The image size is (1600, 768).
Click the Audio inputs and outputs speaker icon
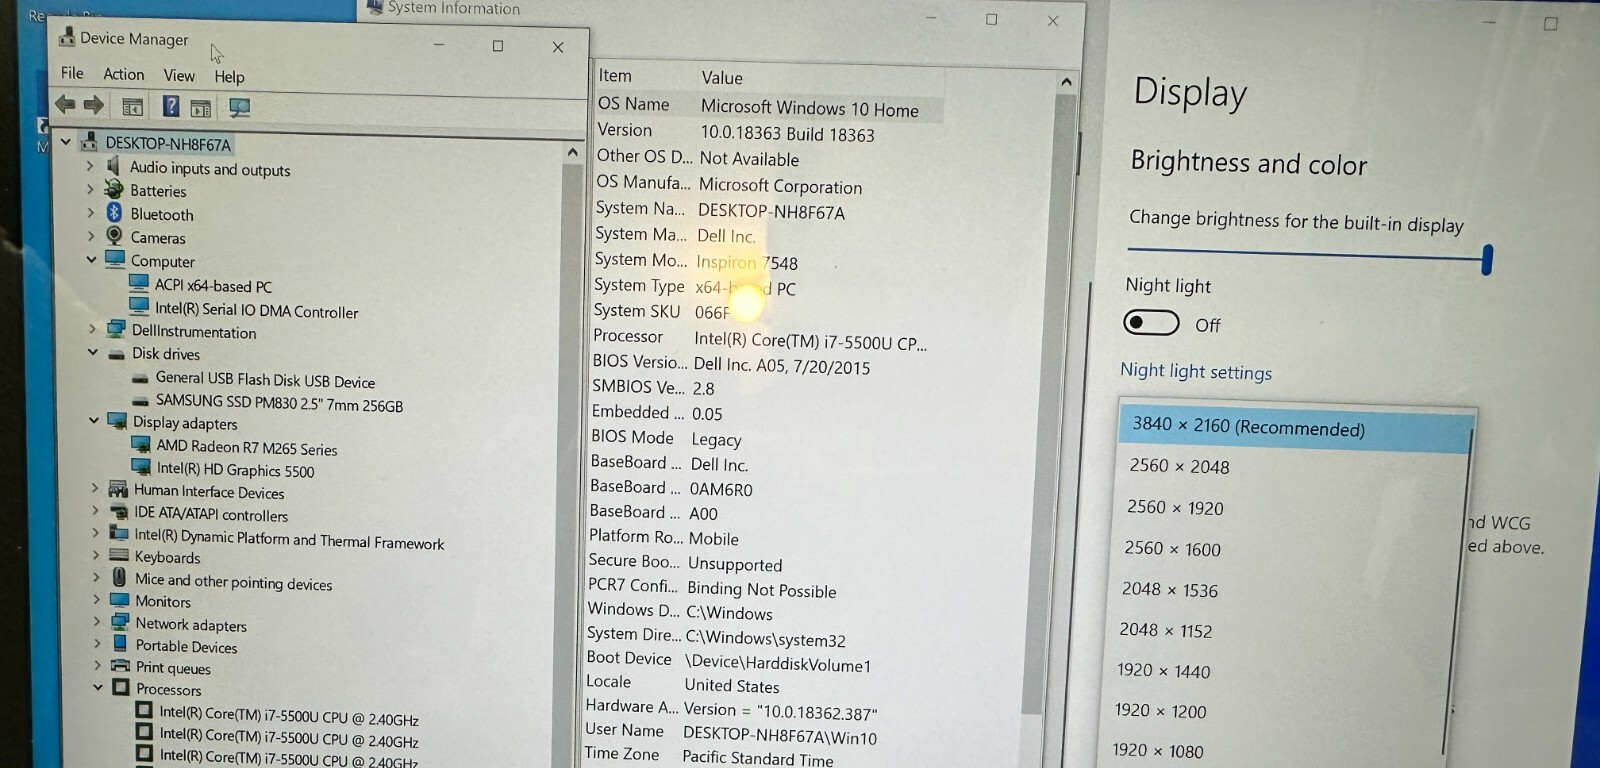(x=114, y=166)
